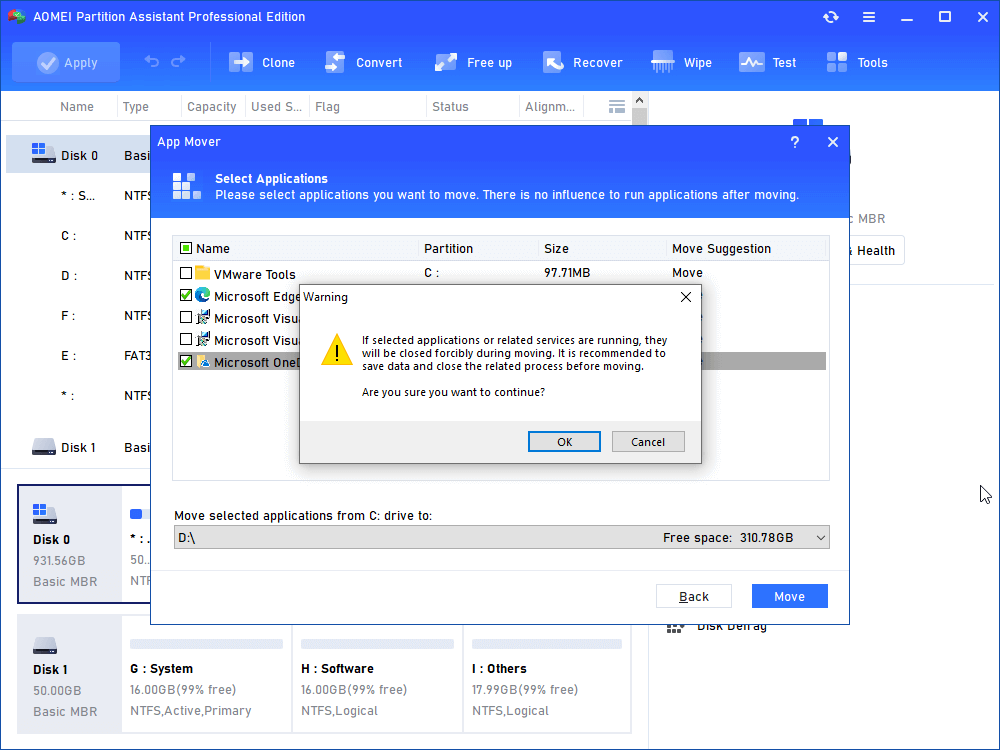Screen dimensions: 1000x750
Task: Open the Free up tool
Action: [473, 62]
